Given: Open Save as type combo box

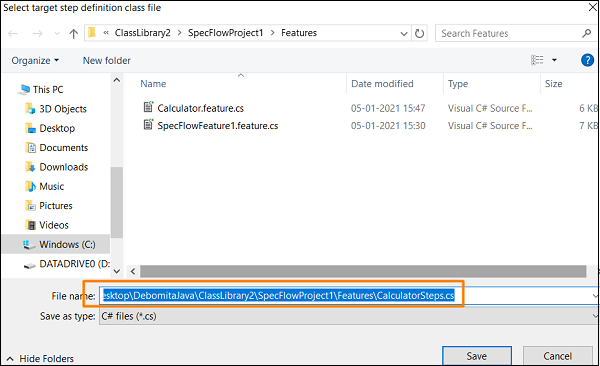Looking at the screenshot, I should [x=349, y=316].
